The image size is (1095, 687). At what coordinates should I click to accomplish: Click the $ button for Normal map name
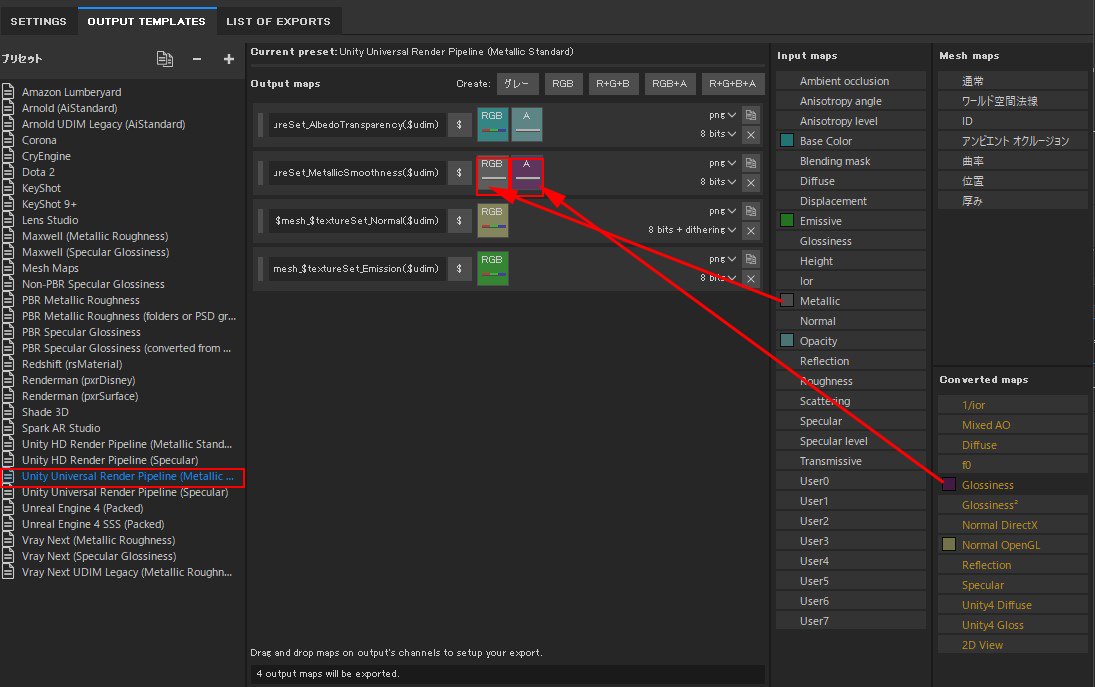point(459,221)
